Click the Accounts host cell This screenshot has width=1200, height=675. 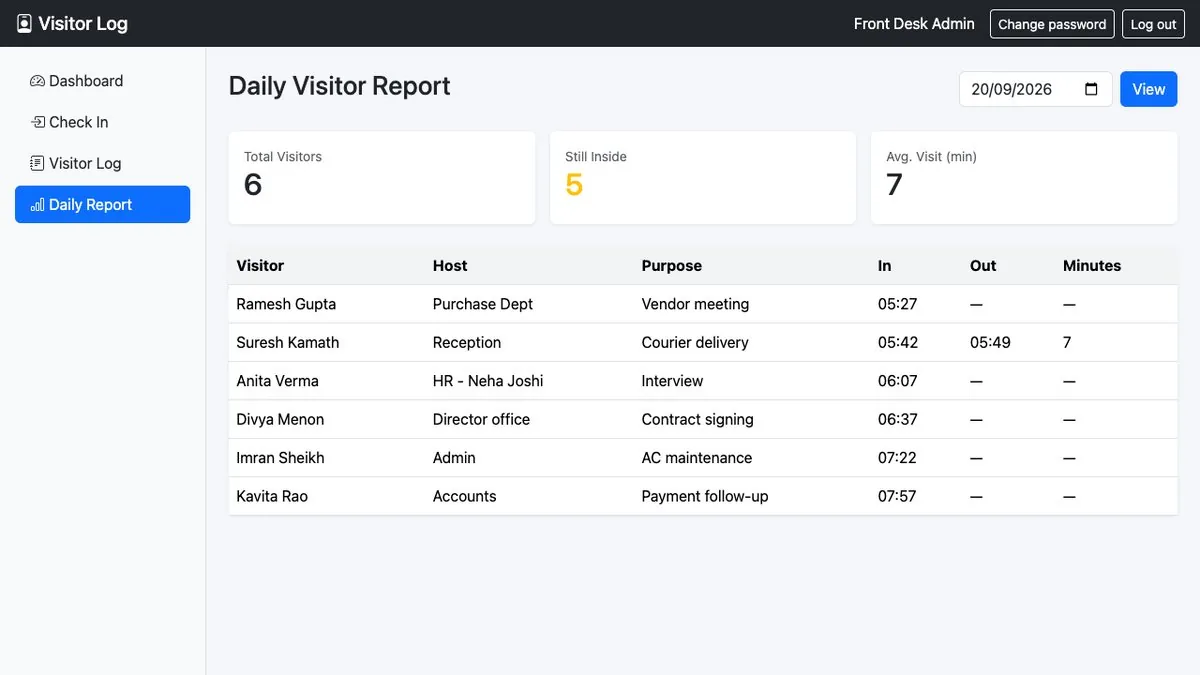tap(465, 496)
